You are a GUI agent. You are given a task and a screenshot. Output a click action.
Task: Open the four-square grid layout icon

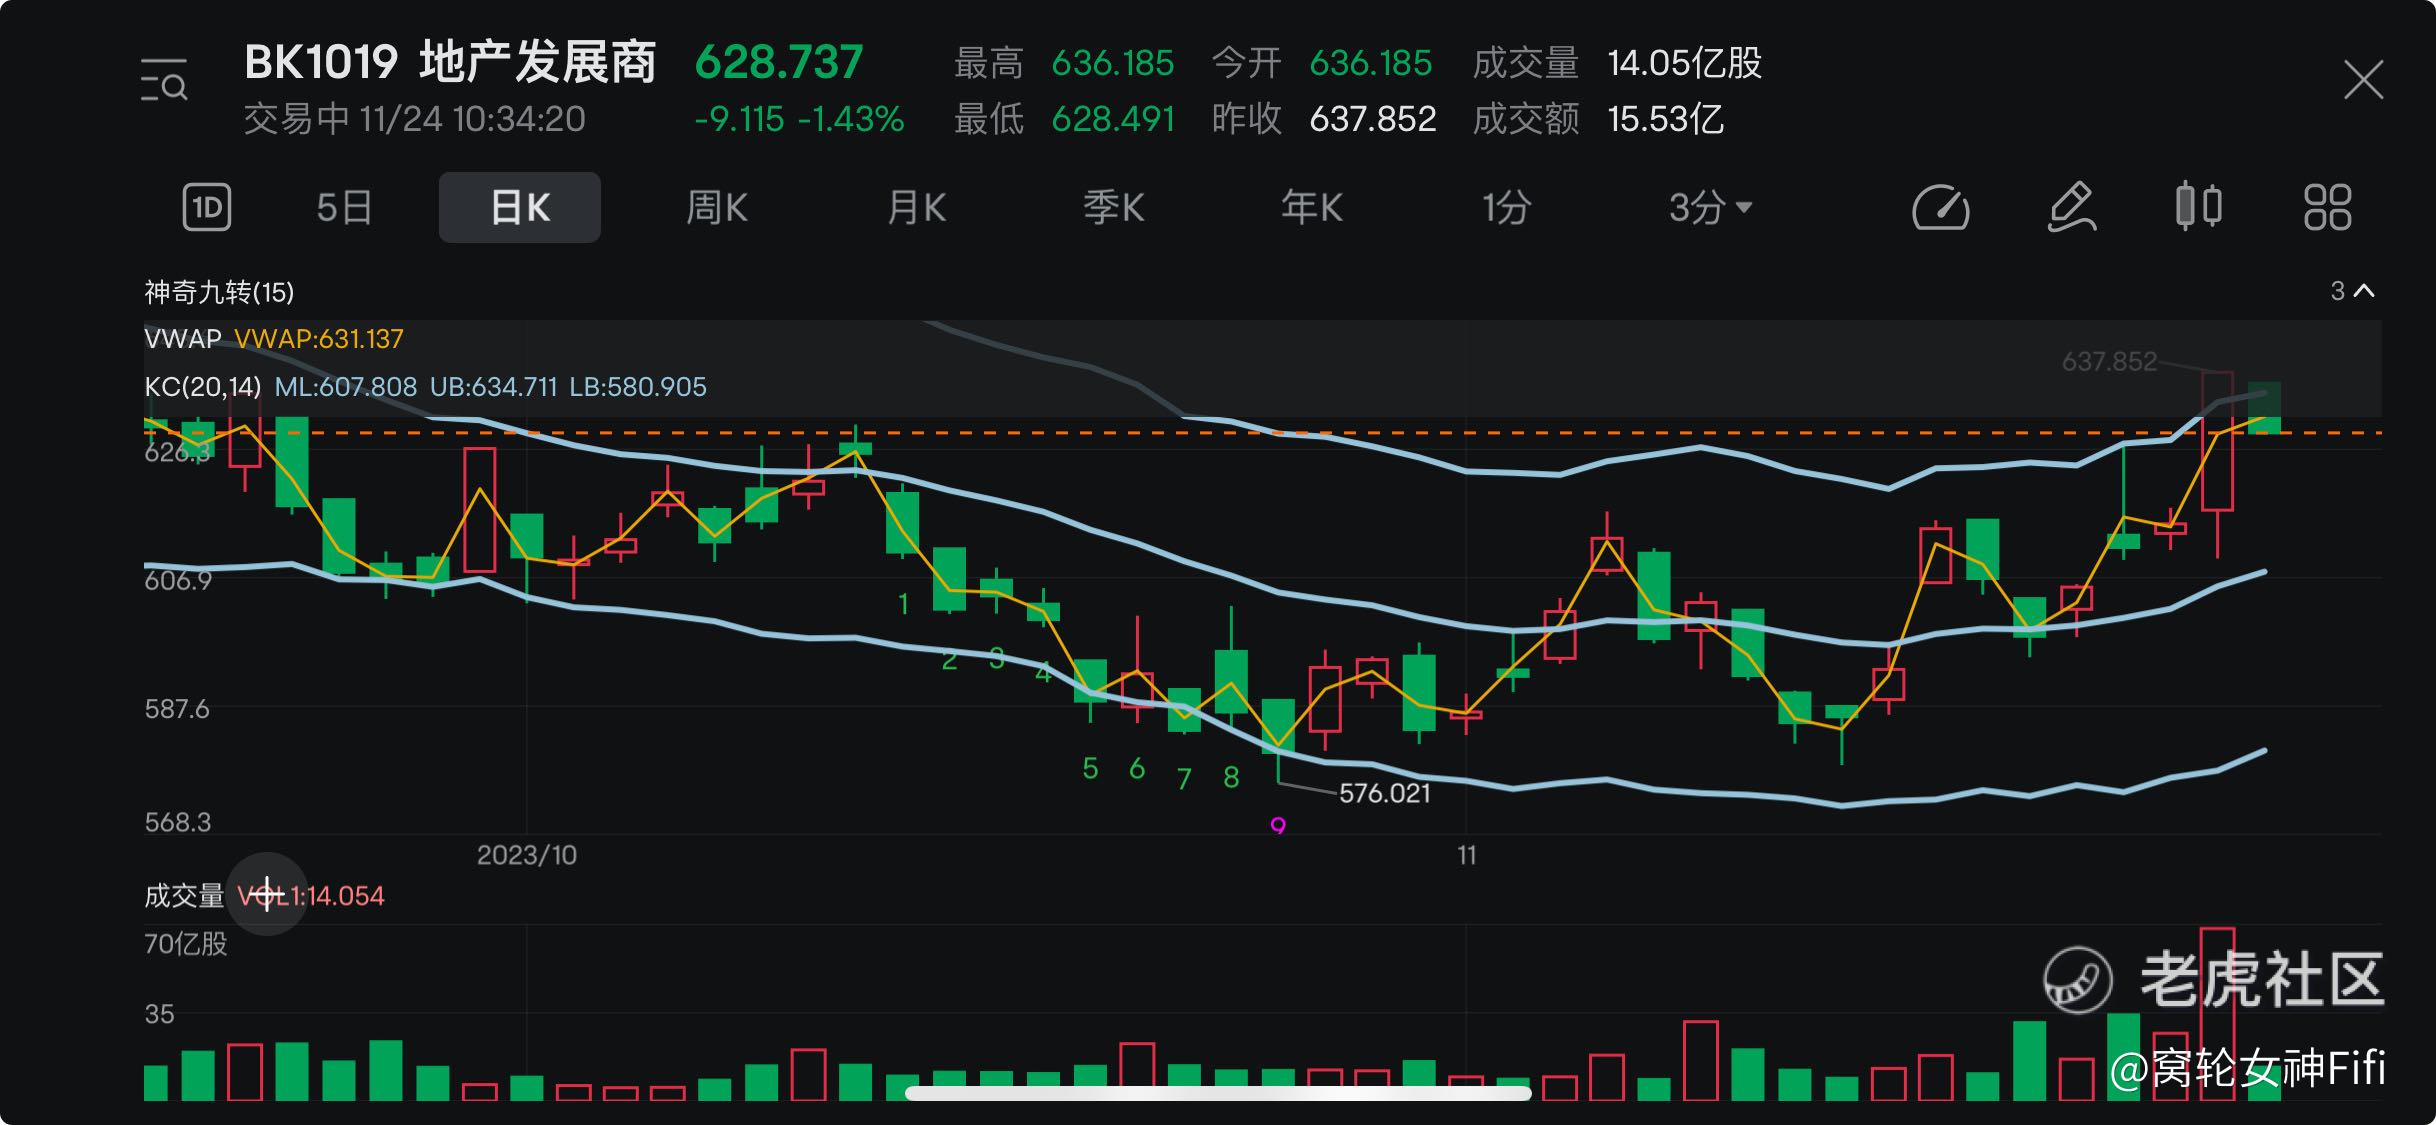(2327, 208)
